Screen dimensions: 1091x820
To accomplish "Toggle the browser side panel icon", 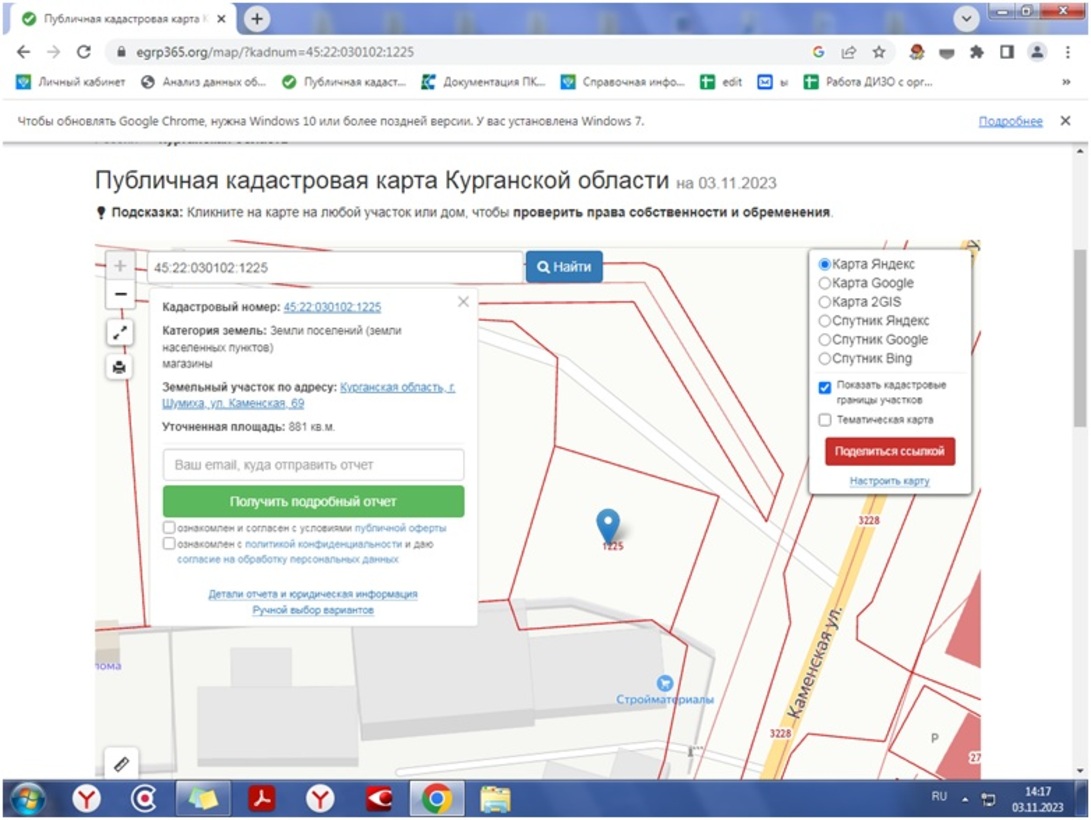I will pyautogui.click(x=1007, y=52).
